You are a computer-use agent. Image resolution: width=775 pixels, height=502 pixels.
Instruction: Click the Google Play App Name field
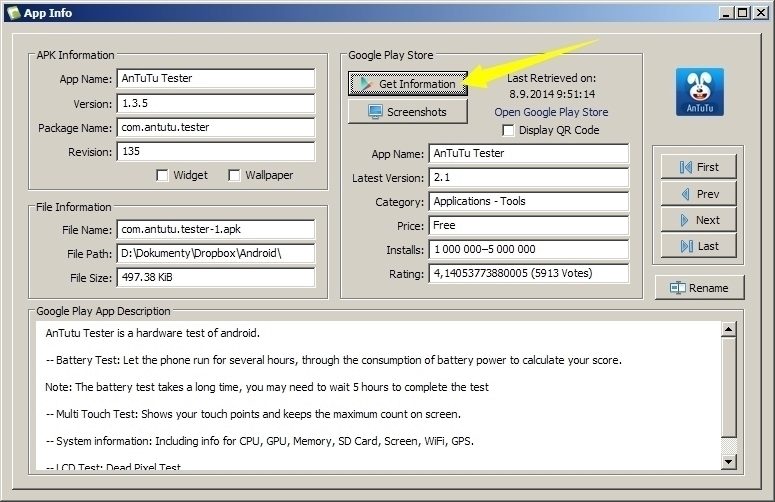coord(529,154)
